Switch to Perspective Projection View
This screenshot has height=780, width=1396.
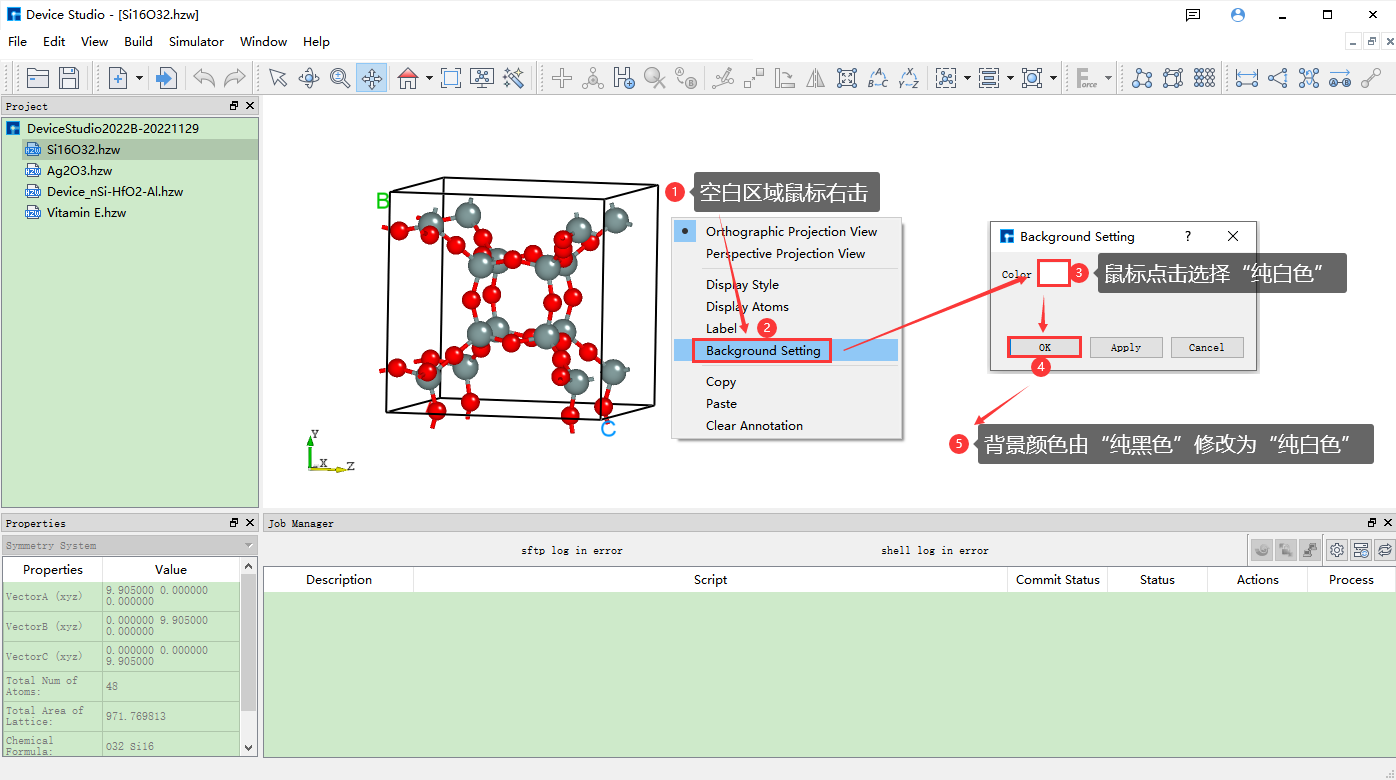coord(785,254)
